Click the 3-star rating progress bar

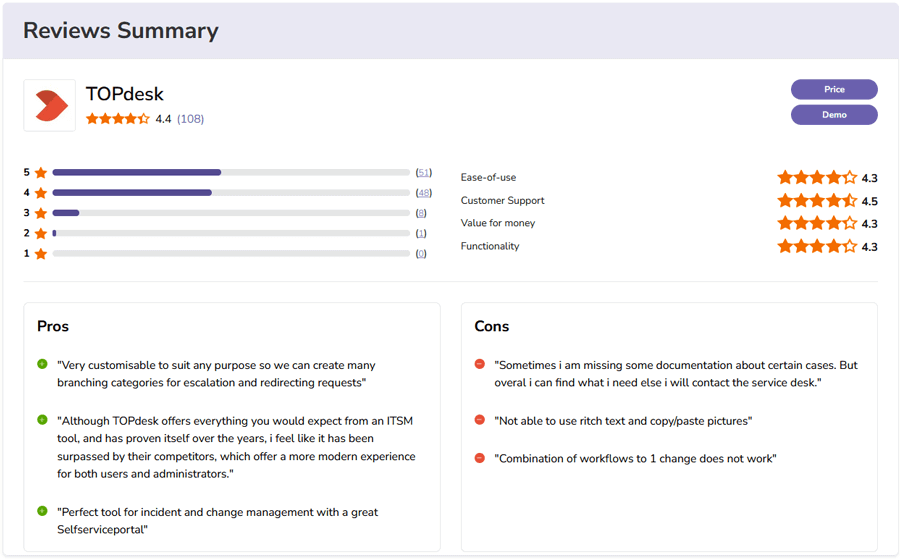tap(231, 213)
